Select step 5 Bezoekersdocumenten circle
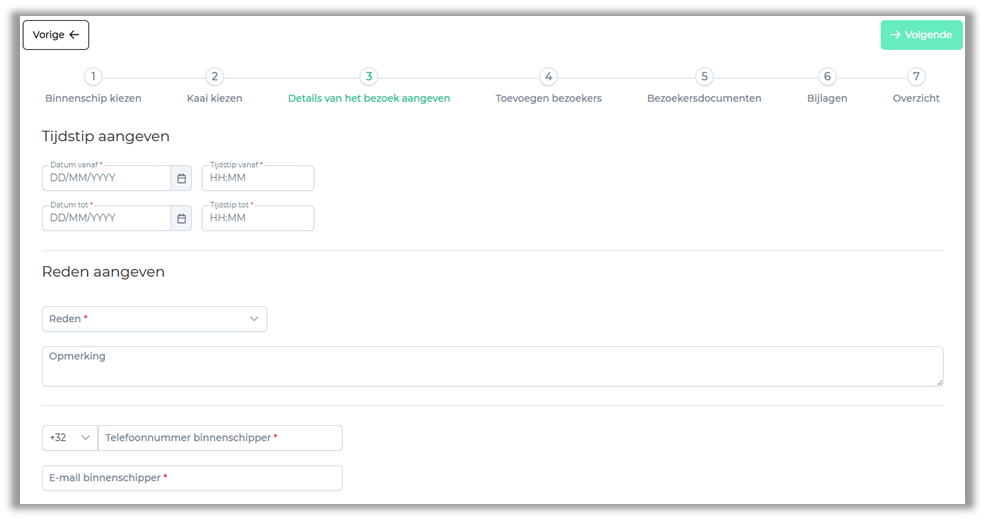This screenshot has height=520, width=985. click(704, 77)
